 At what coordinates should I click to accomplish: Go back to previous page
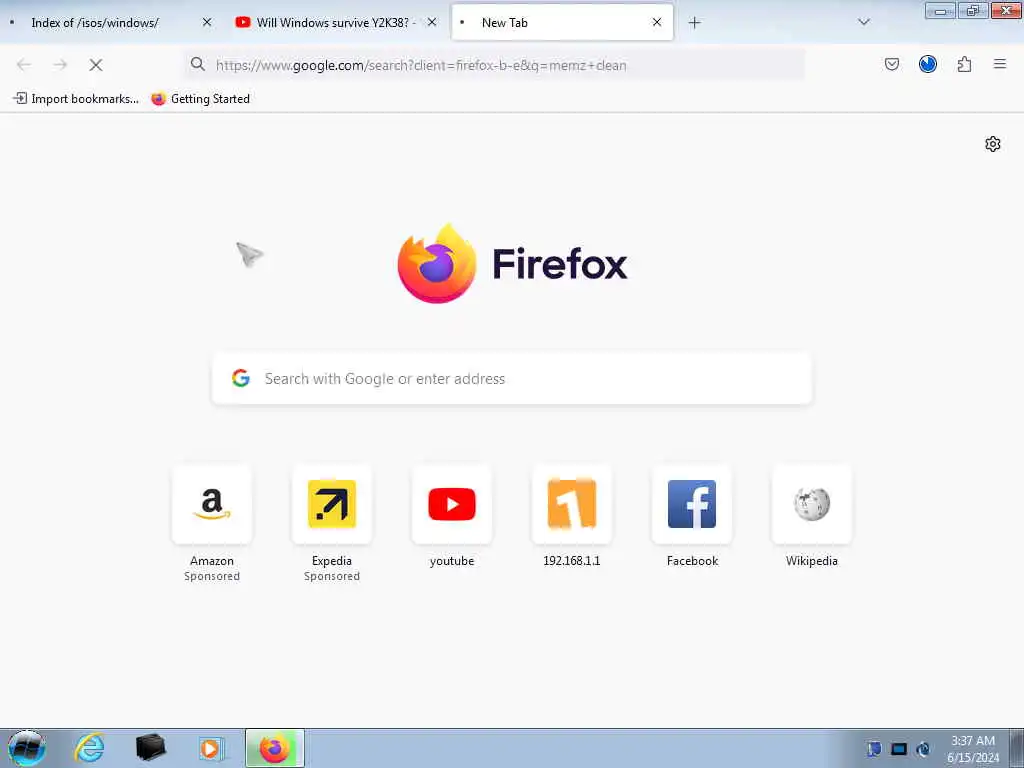tap(24, 65)
